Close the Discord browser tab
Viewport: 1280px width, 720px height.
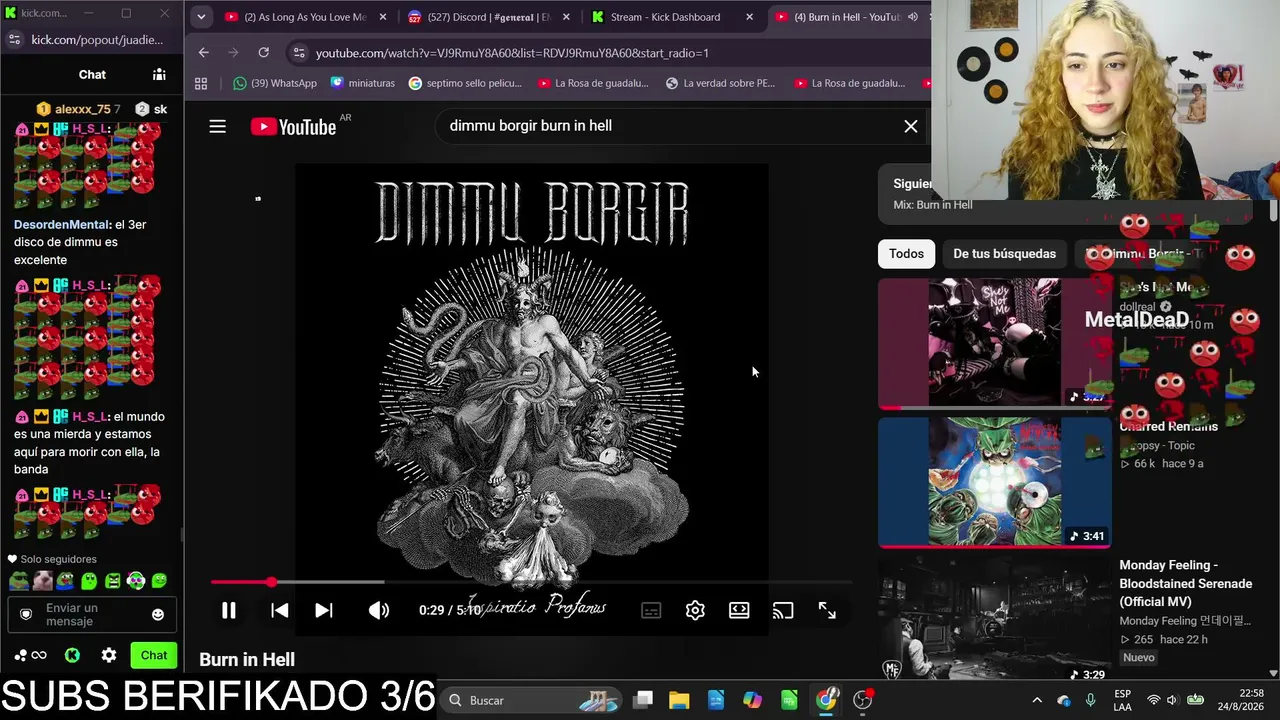566,17
